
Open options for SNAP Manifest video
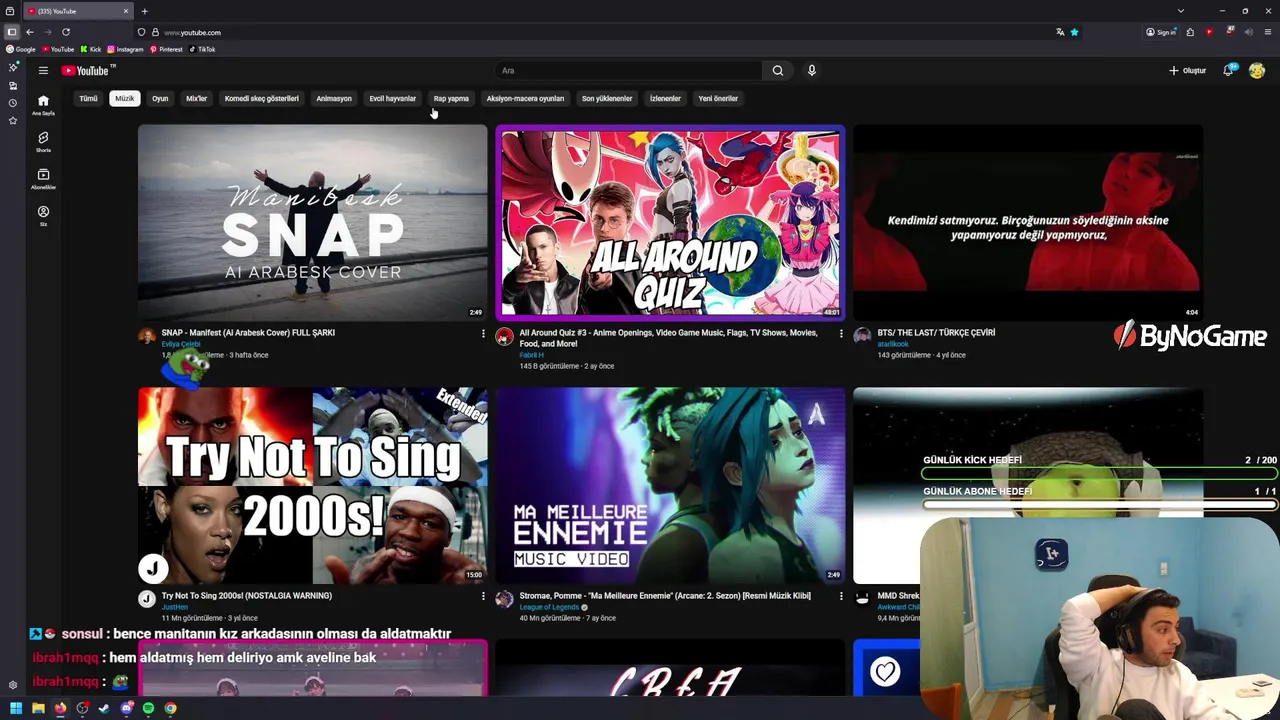[483, 333]
